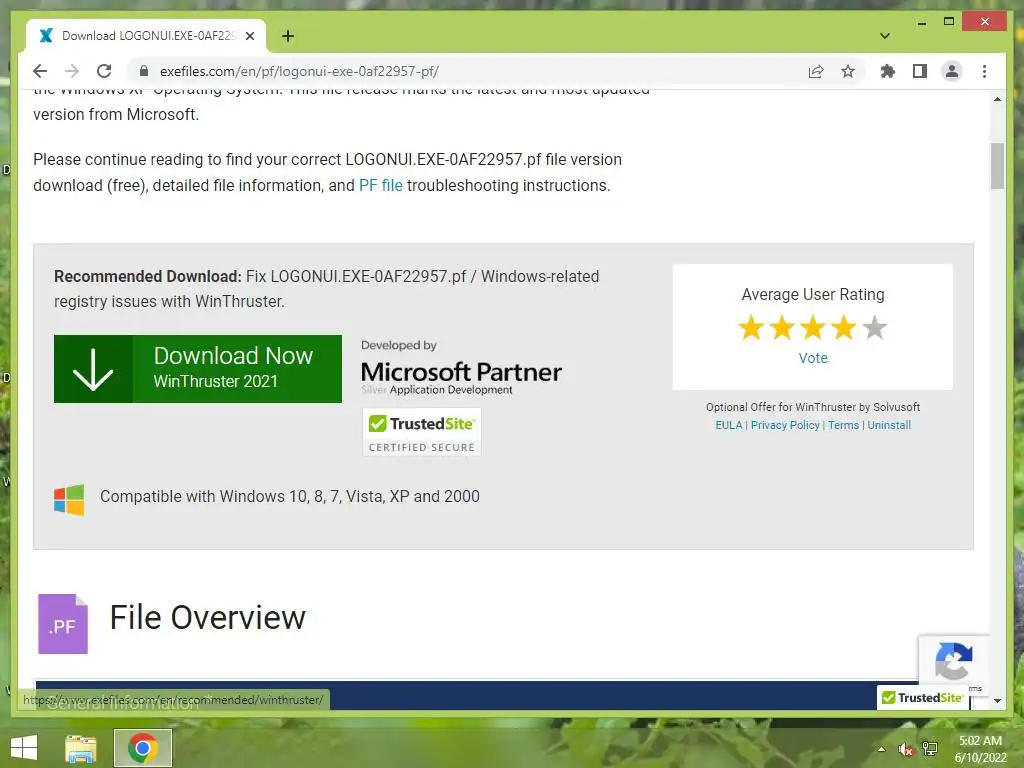This screenshot has height=768, width=1024.
Task: Open File Explorer from the taskbar
Action: (80, 748)
